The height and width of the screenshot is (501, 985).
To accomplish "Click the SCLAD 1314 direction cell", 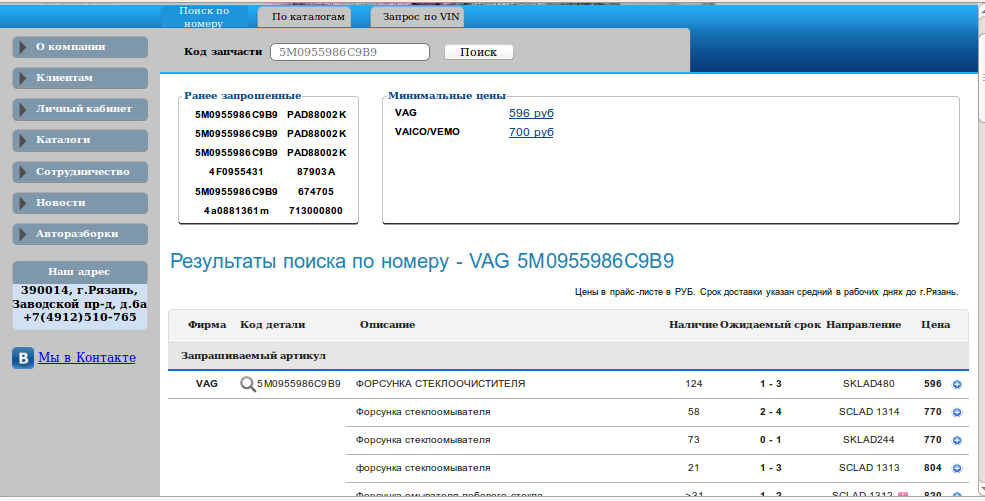I will pos(869,412).
